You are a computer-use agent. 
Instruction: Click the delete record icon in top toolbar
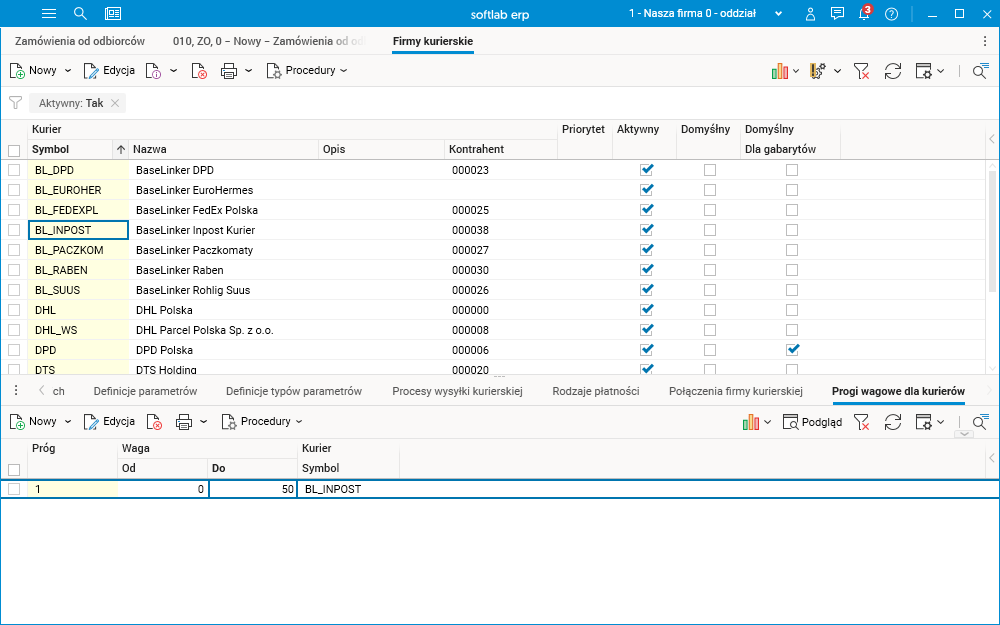coord(200,71)
